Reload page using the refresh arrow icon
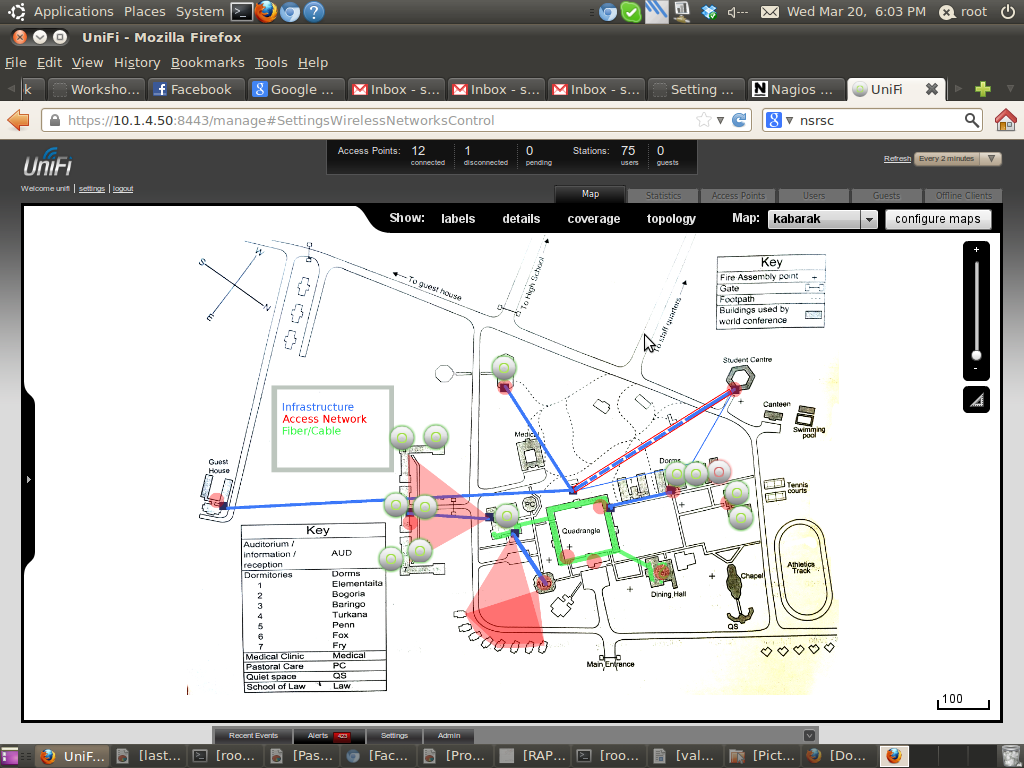The image size is (1024, 768). (740, 120)
